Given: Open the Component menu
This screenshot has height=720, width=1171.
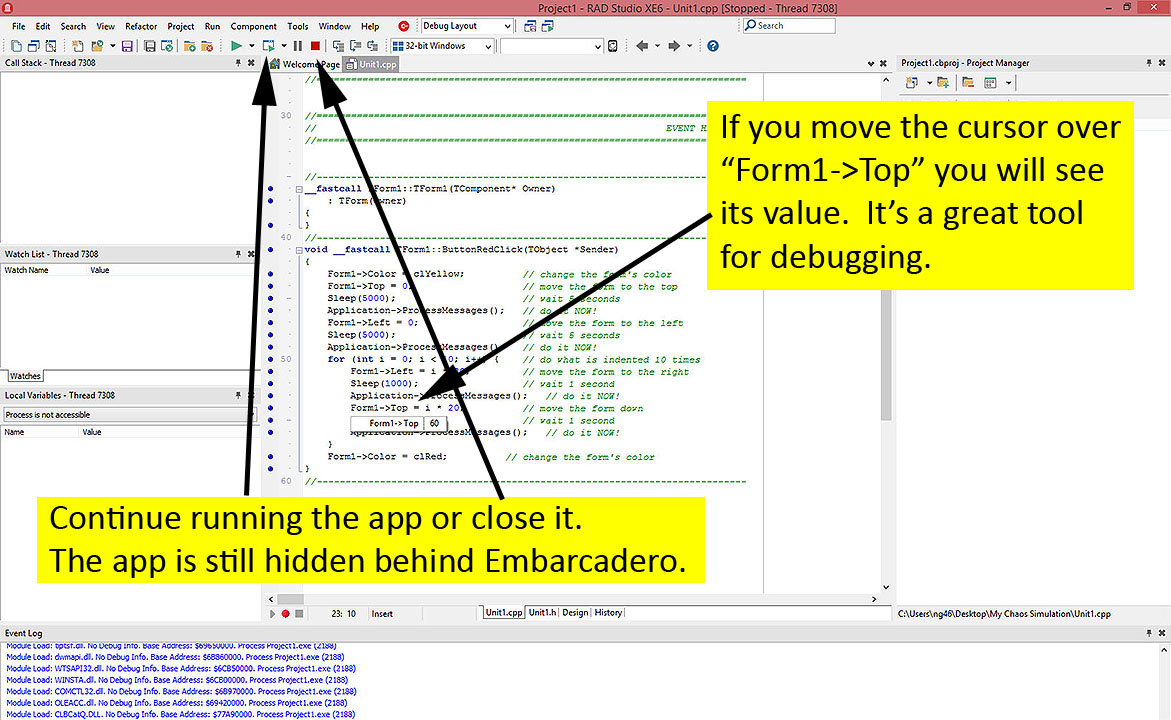Looking at the screenshot, I should 253,26.
